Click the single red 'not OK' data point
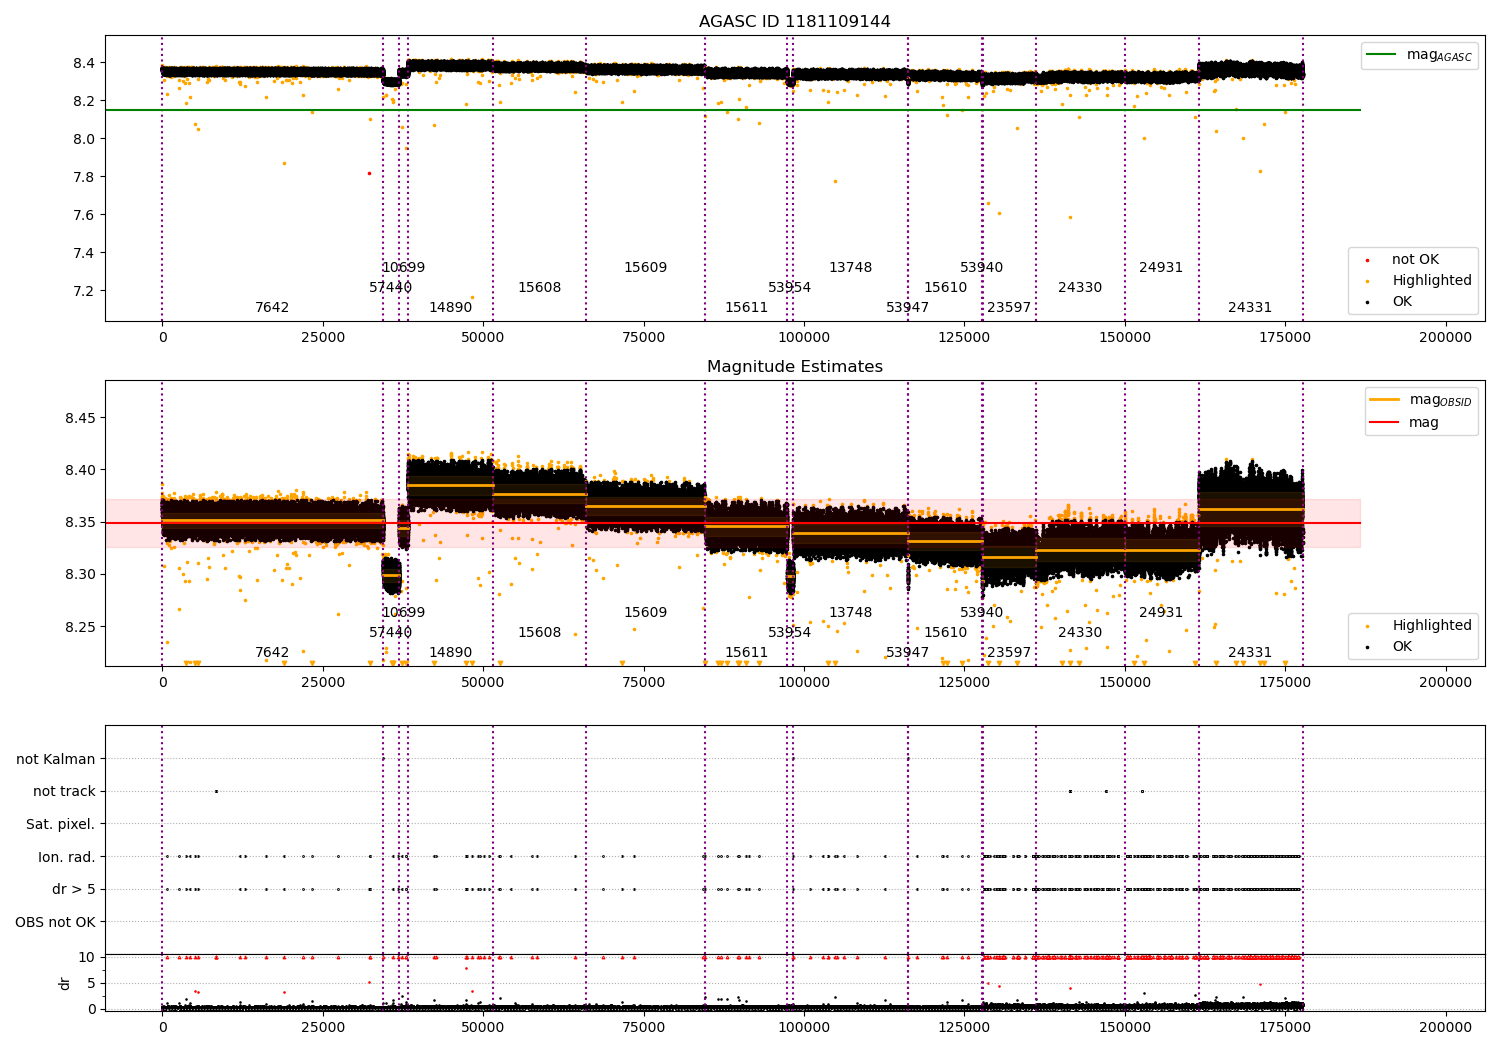The image size is (1500, 1050). coord(369,173)
